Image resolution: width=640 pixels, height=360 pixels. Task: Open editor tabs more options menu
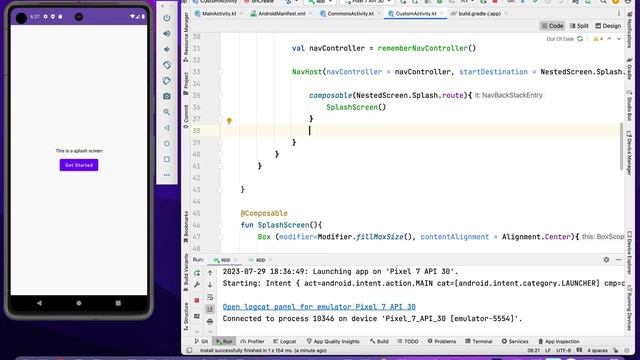click(619, 13)
